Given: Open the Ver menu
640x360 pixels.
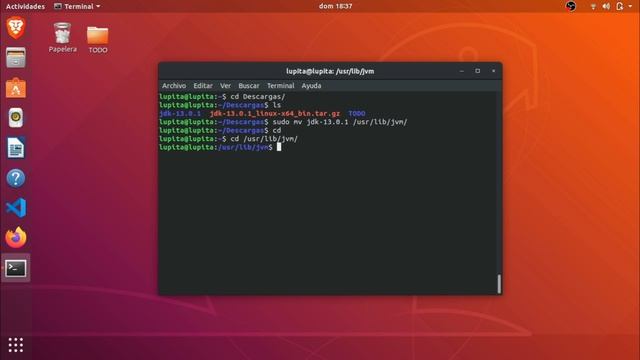Looking at the screenshot, I should point(225,86).
